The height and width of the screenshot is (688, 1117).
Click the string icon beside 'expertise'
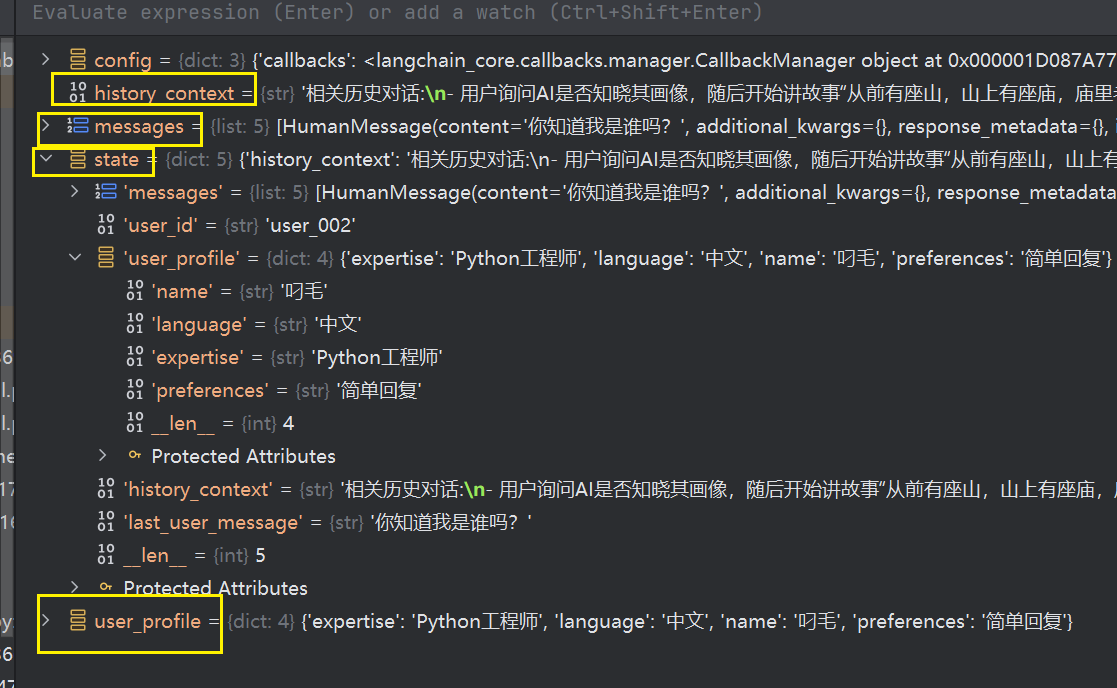click(x=135, y=357)
